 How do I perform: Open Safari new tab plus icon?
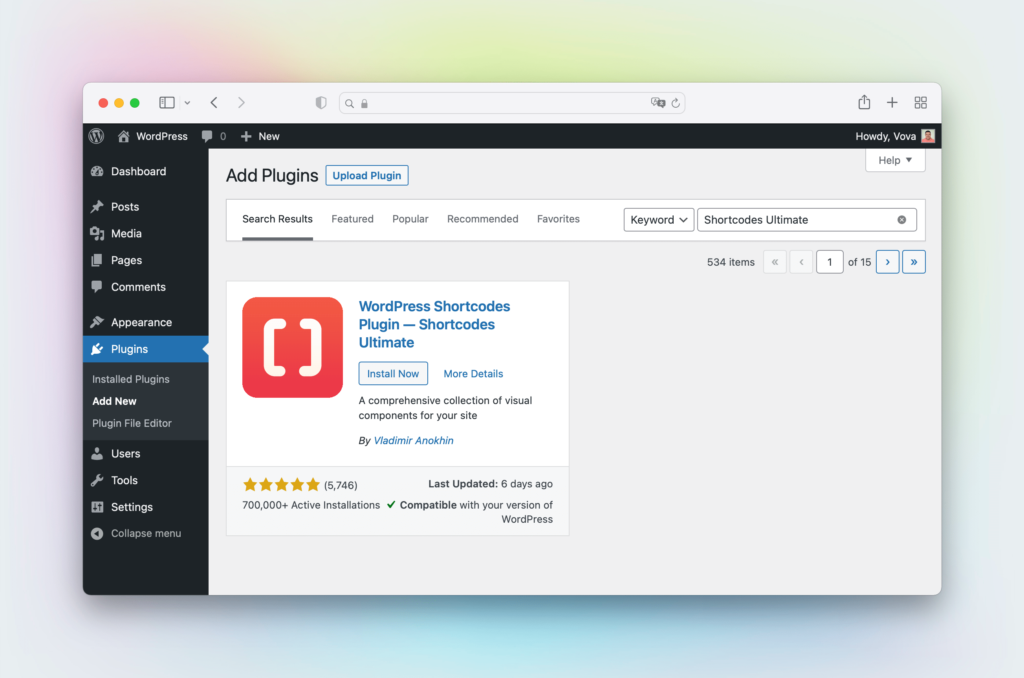tap(892, 103)
